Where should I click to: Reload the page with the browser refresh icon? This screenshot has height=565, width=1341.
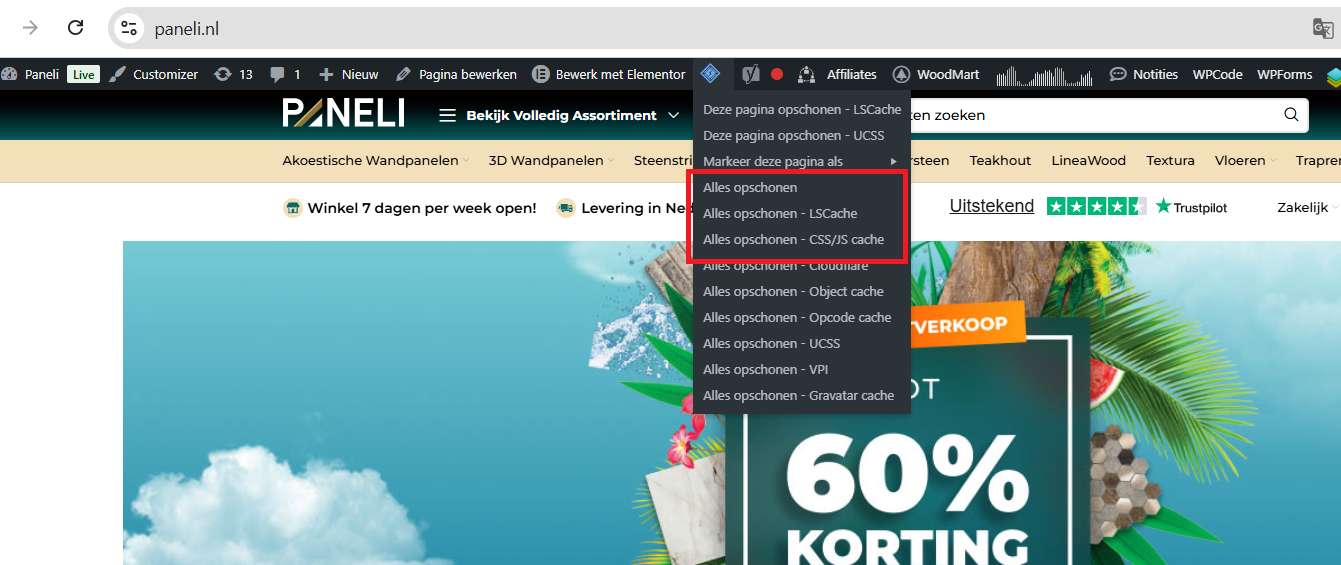tap(75, 28)
